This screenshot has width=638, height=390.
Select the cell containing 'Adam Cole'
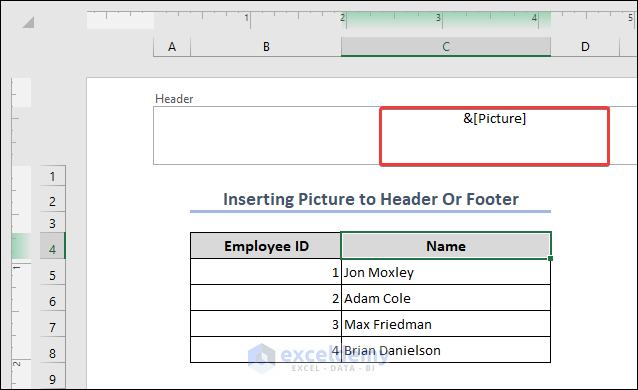[x=446, y=298]
